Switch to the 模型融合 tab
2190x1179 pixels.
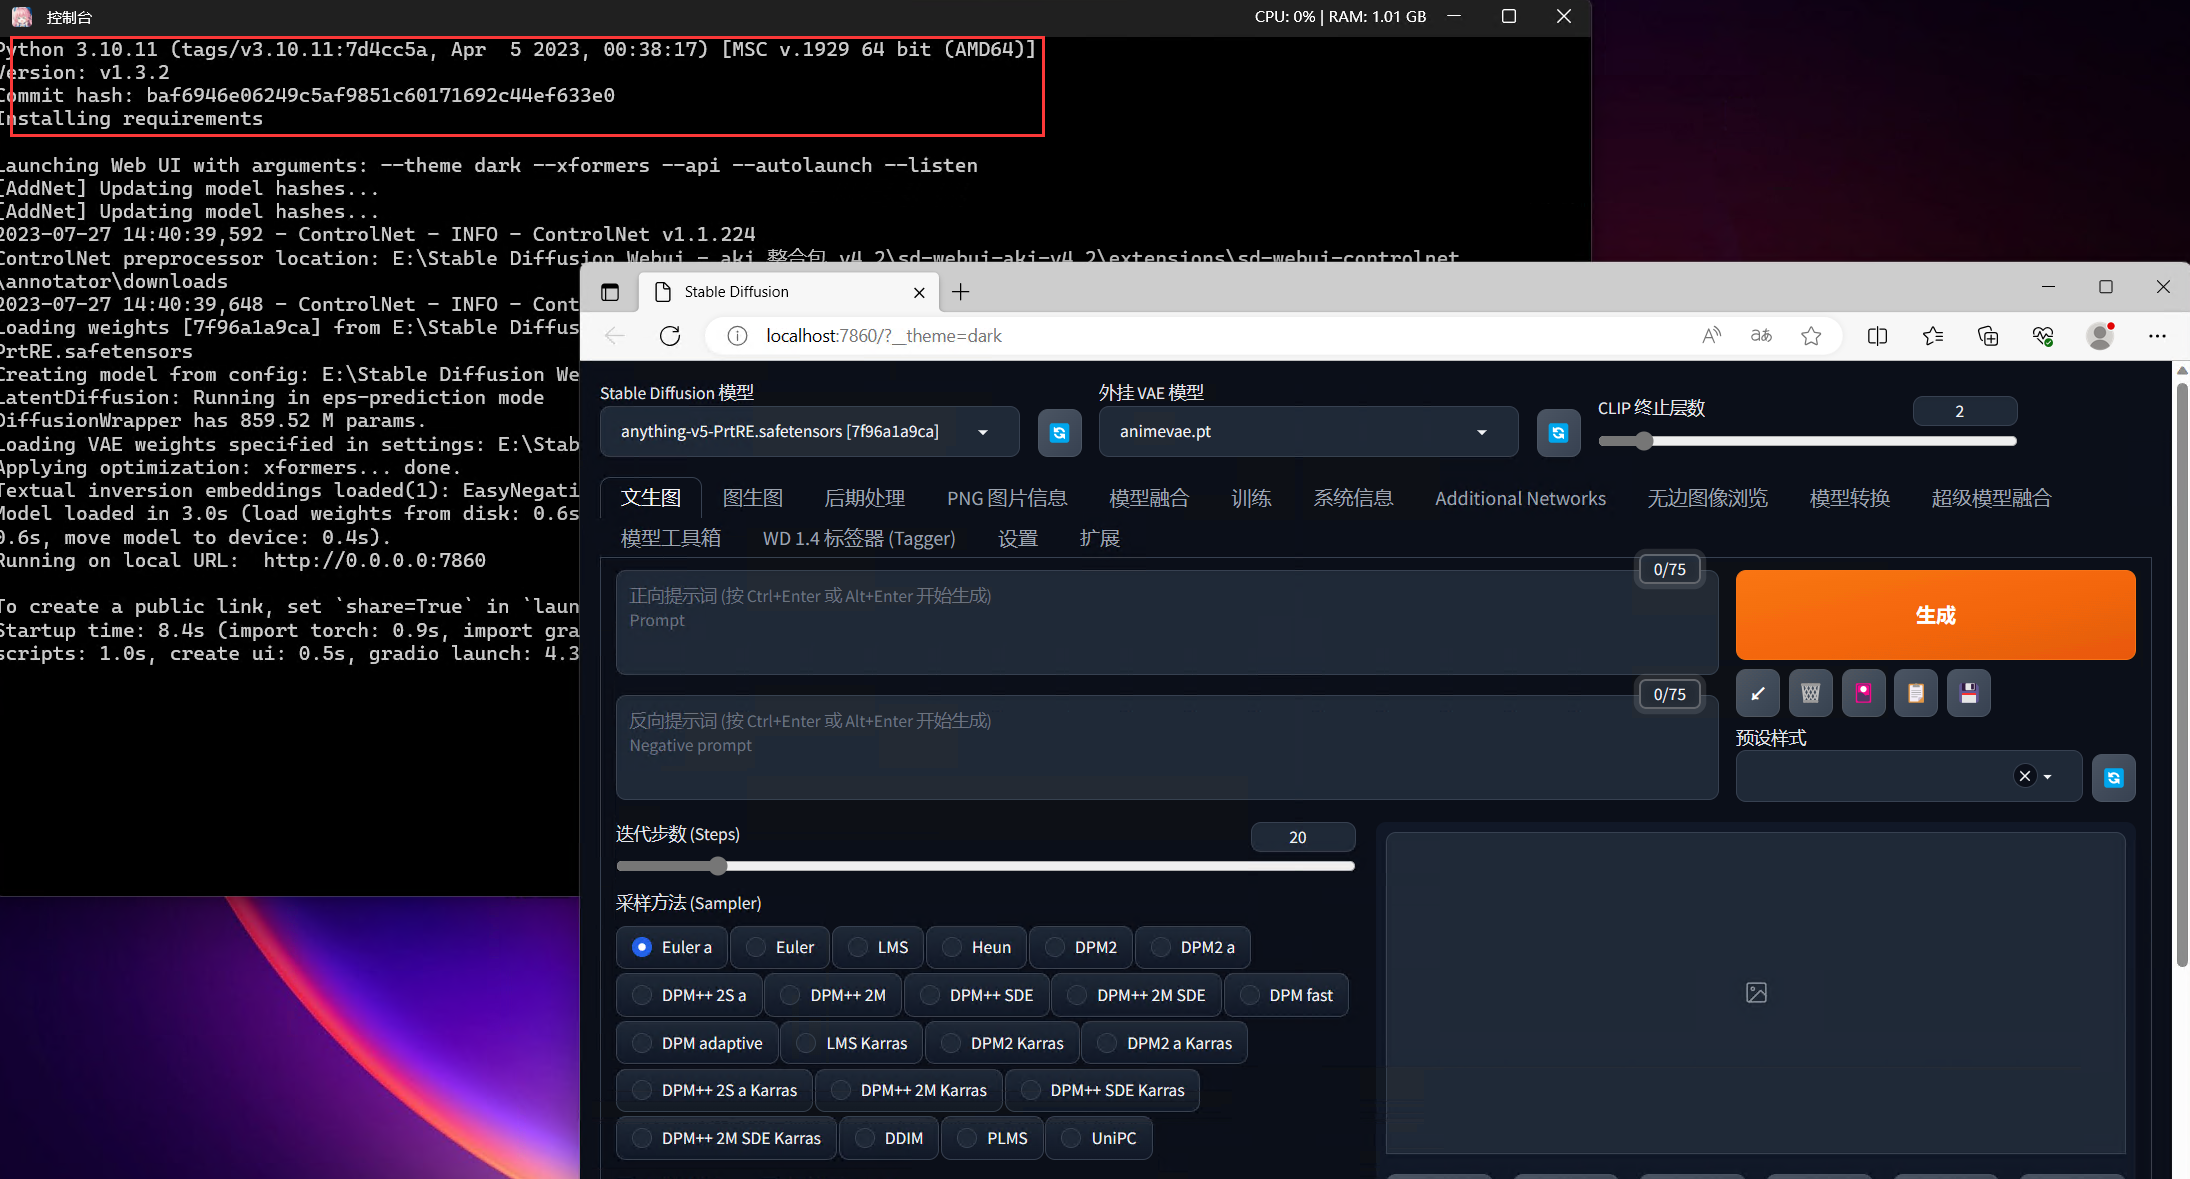tap(1147, 498)
